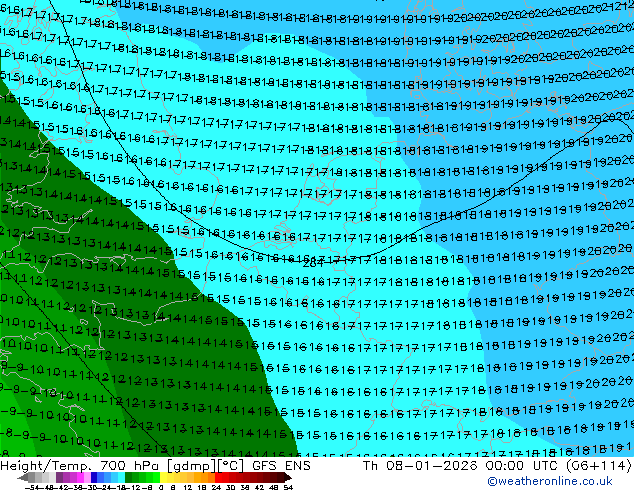The height and width of the screenshot is (490, 634).
Task: Click the ENS ensemble label
Action: (298, 466)
